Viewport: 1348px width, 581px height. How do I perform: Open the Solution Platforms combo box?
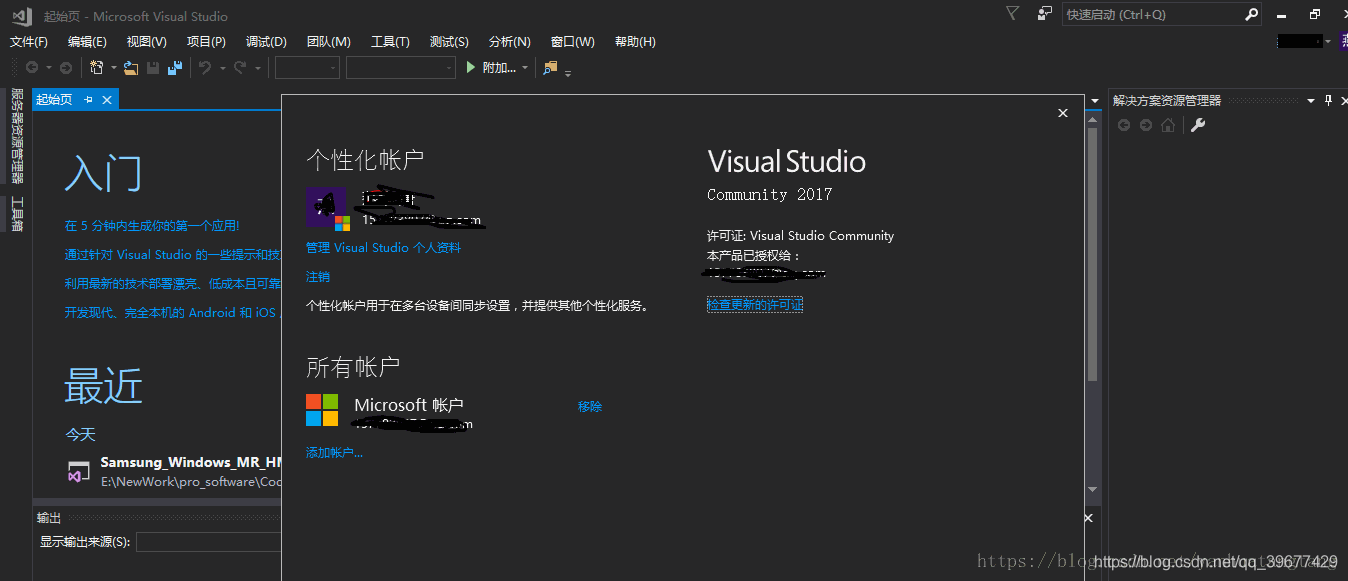pyautogui.click(x=401, y=68)
